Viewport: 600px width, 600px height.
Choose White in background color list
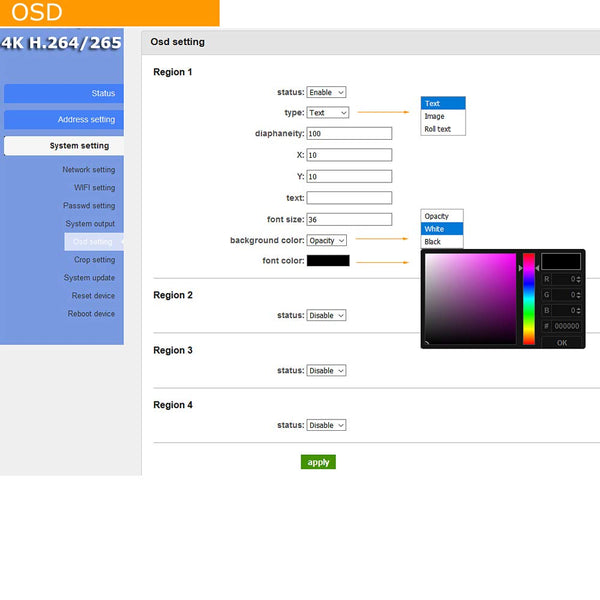point(434,229)
